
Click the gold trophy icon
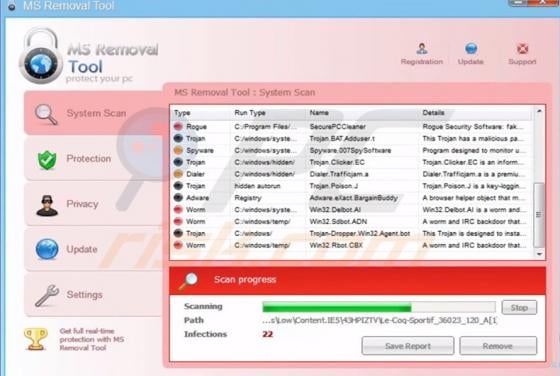click(x=35, y=339)
